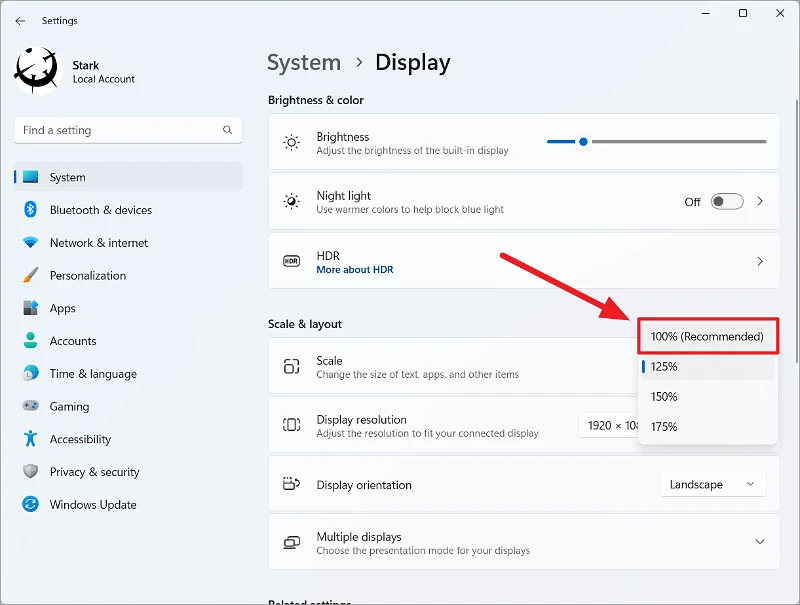Expand the Multiple displays section
The width and height of the screenshot is (800, 605).
[760, 542]
